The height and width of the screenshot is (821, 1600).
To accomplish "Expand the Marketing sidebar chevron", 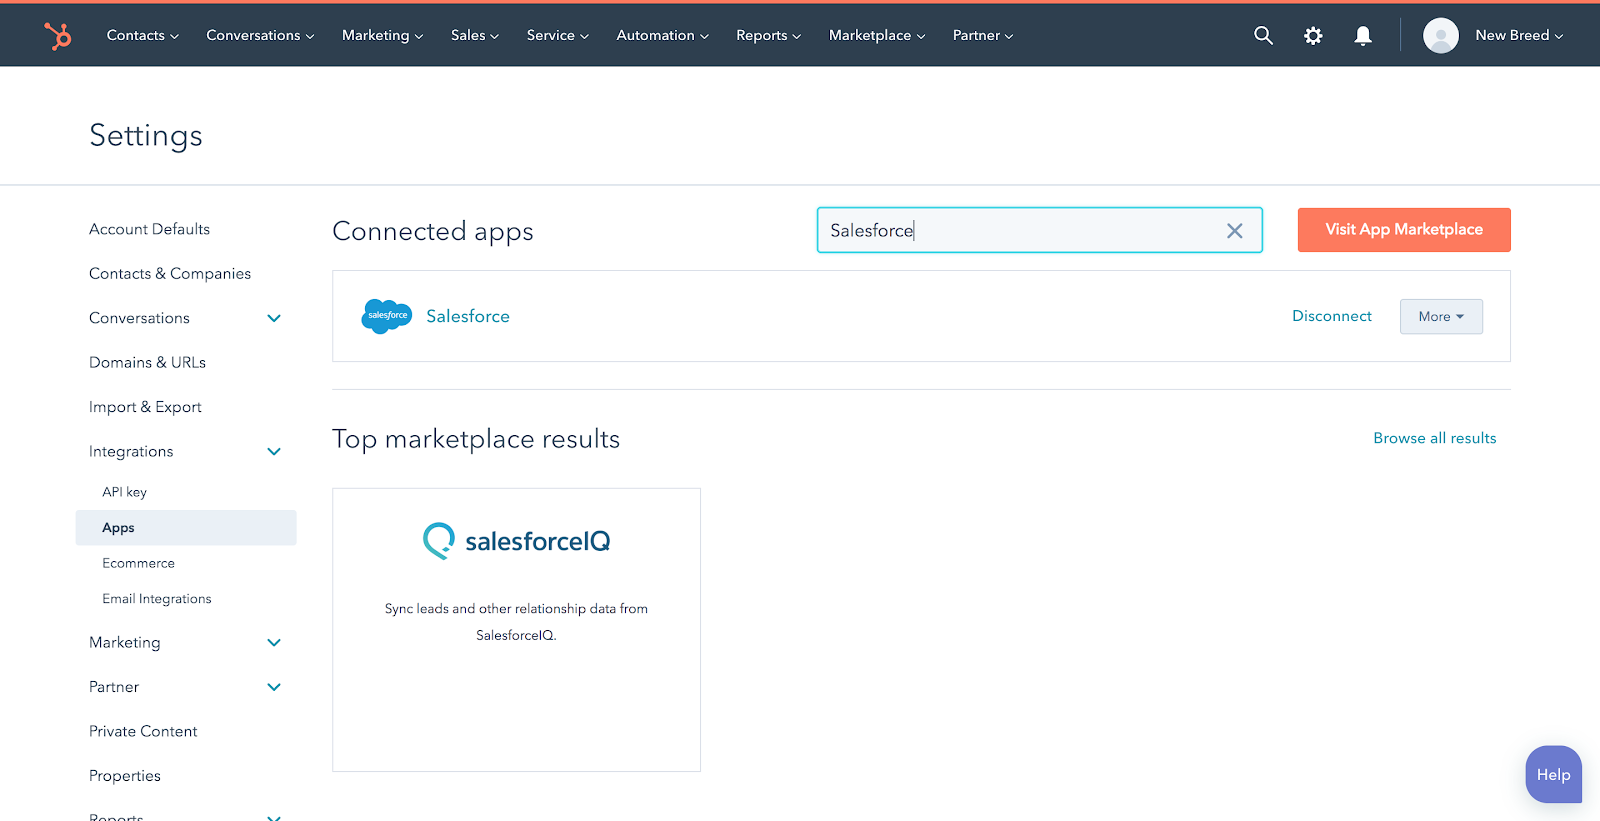I will point(274,642).
